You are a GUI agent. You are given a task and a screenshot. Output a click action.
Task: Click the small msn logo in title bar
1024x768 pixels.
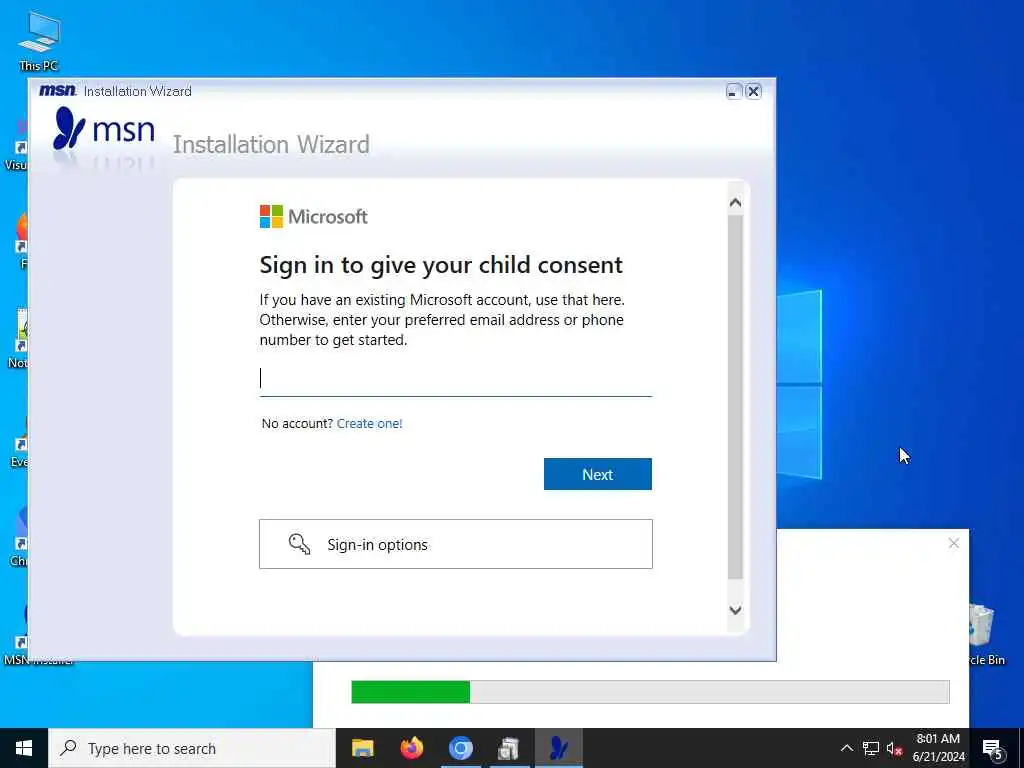pyautogui.click(x=57, y=90)
